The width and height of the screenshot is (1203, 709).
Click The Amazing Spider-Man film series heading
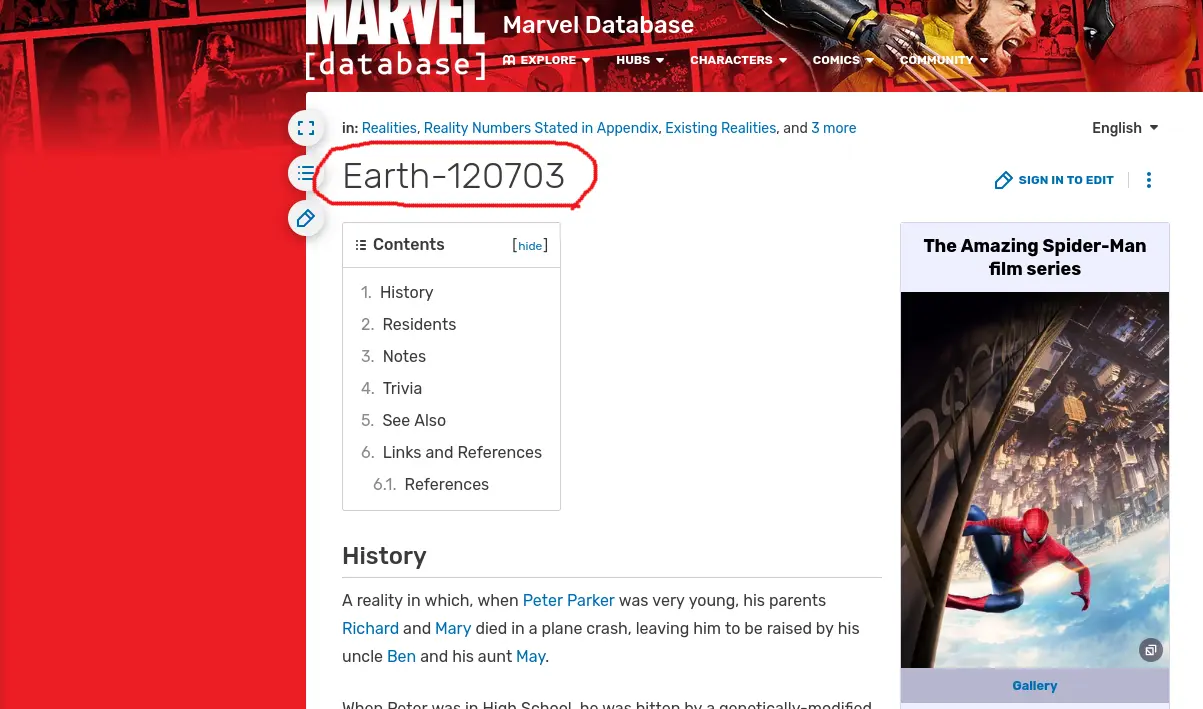click(1035, 257)
